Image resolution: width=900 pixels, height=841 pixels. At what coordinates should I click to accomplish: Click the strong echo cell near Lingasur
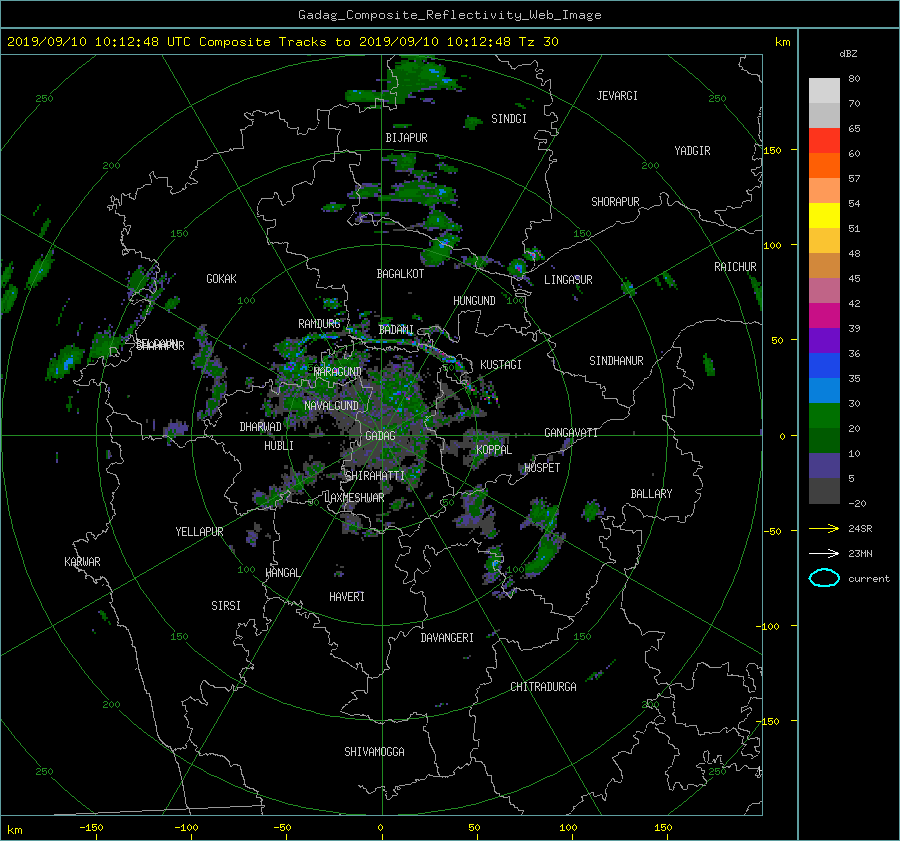pos(518,266)
